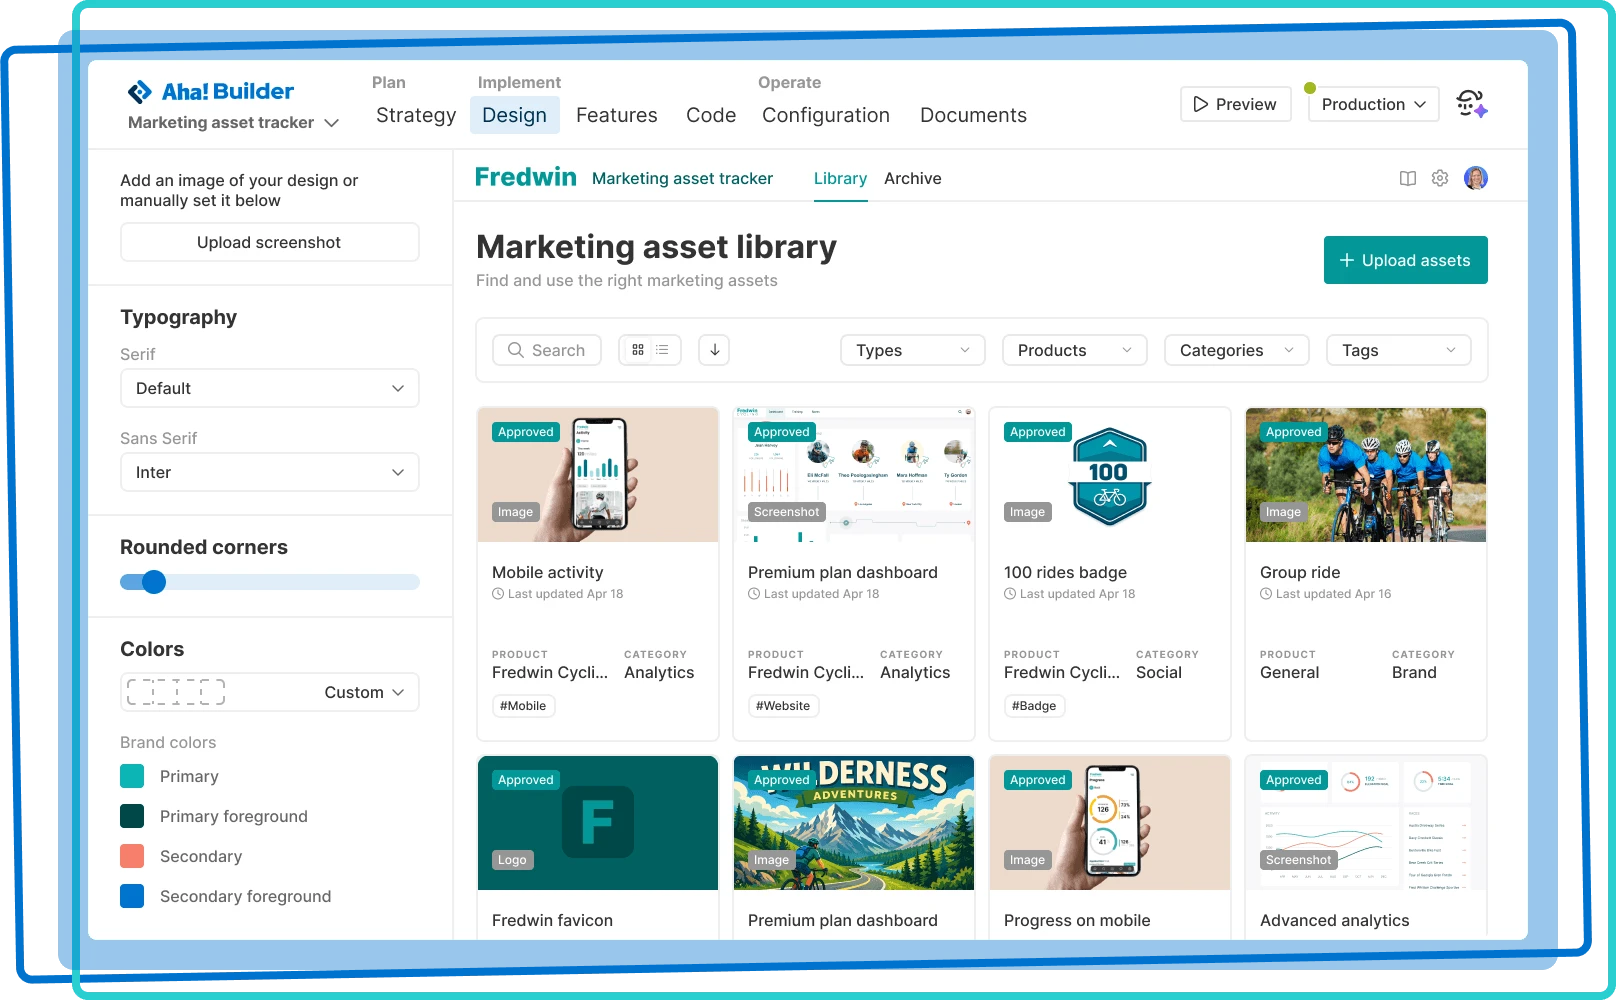The height and width of the screenshot is (1000, 1616).
Task: Click the #Mobile tag
Action: pyautogui.click(x=524, y=706)
